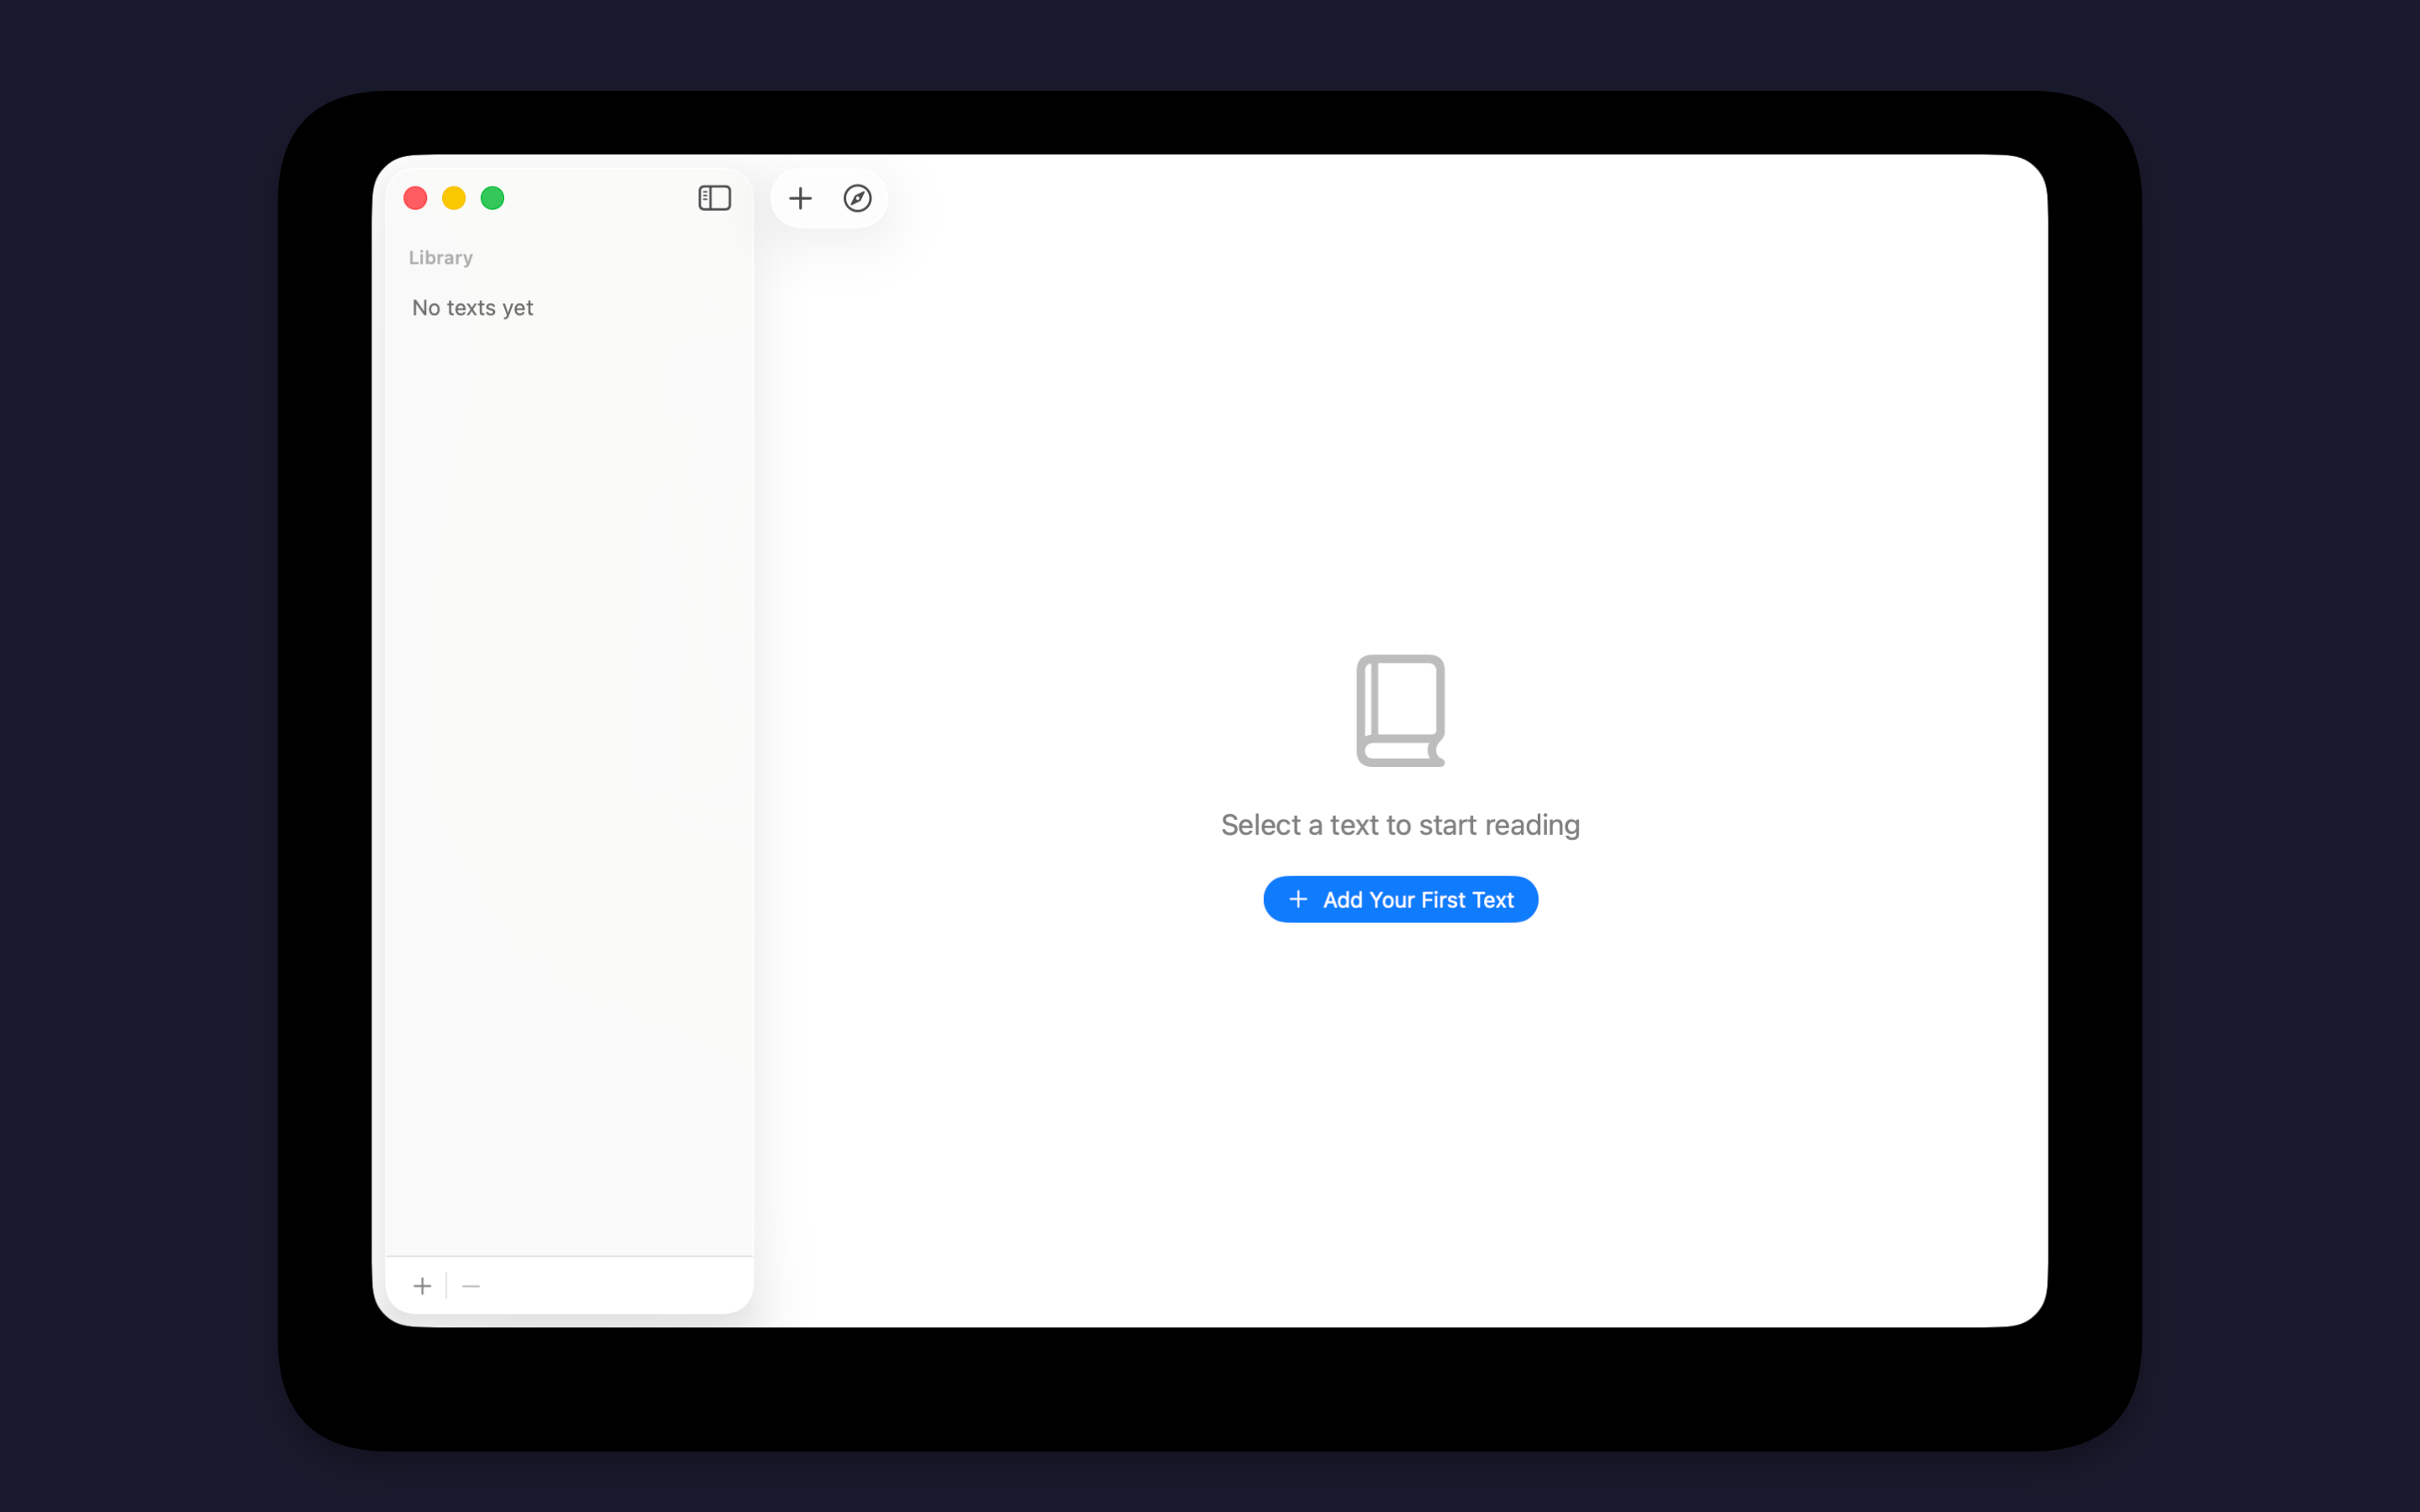Image resolution: width=2420 pixels, height=1512 pixels.
Task: Add a text using the plus at sidebar bottom
Action: (423, 1285)
